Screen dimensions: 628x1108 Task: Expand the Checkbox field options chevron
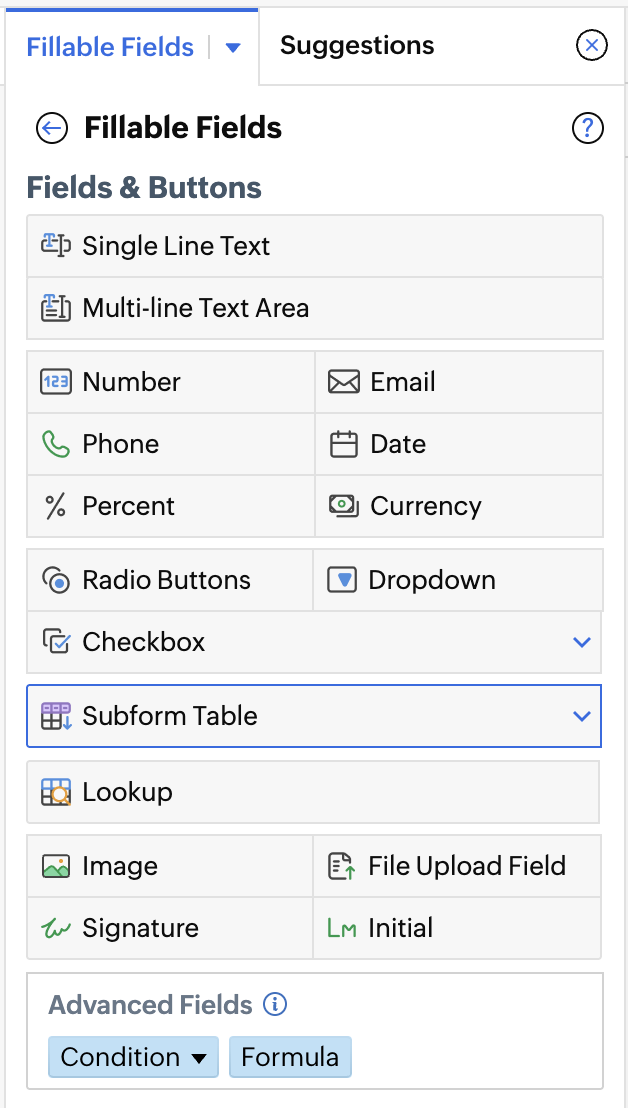582,642
